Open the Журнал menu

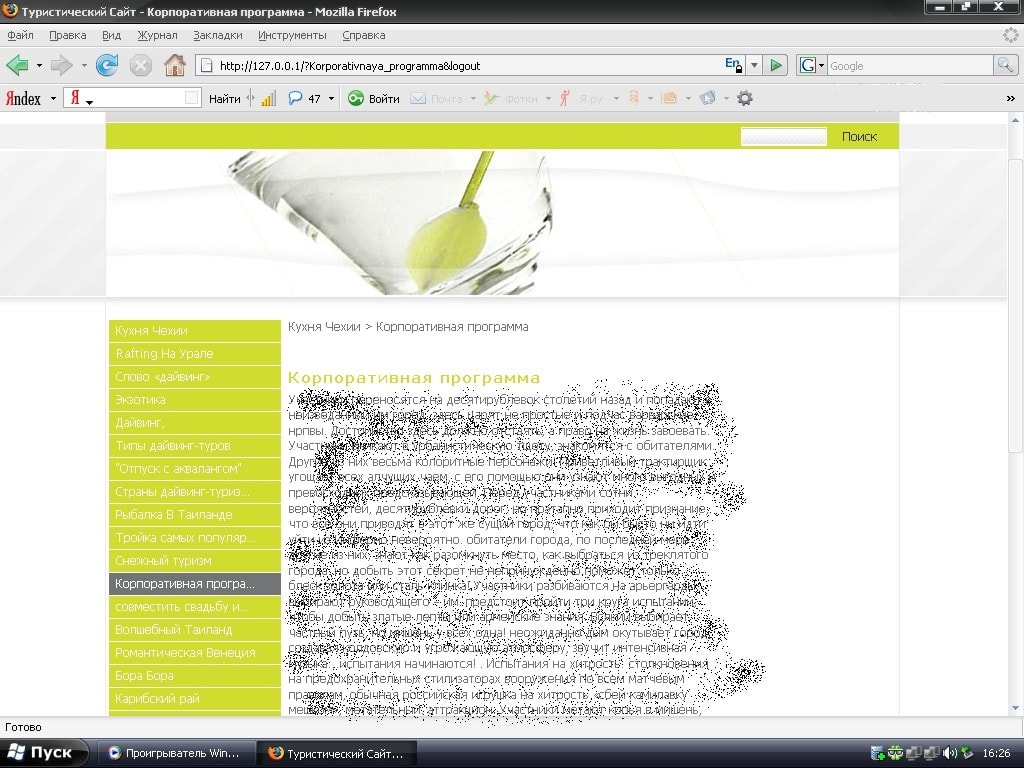157,35
